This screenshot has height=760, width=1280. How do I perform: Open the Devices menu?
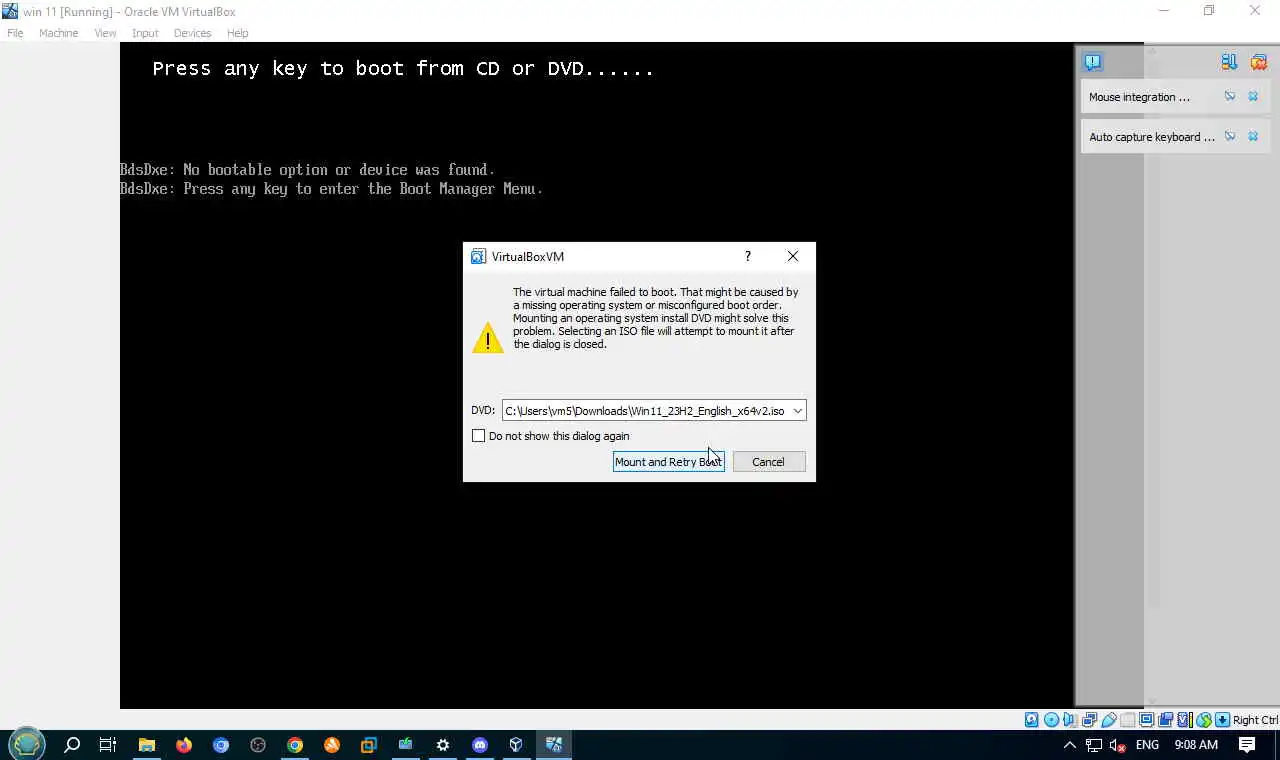click(x=192, y=33)
